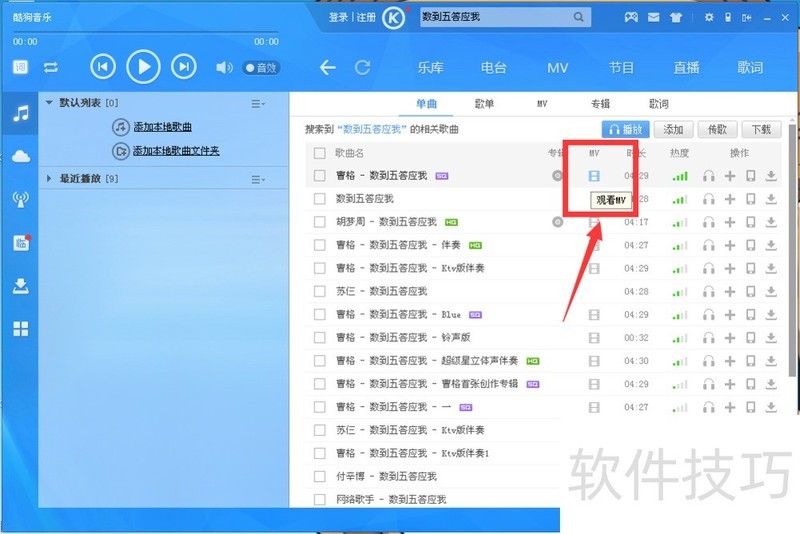This screenshot has width=800, height=534.
Task: Open the sidebar icon with red dot
Action: coord(21,243)
